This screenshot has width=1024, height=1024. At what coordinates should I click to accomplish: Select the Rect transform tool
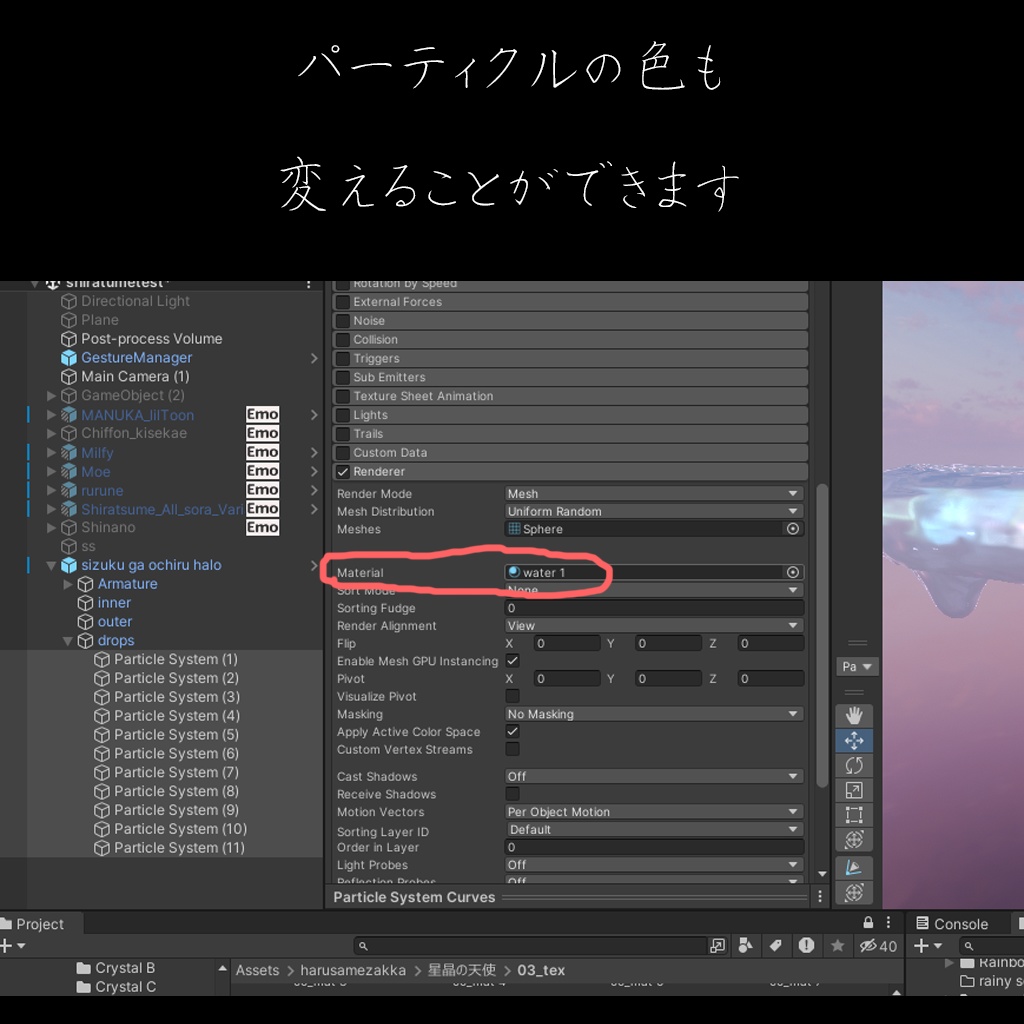coord(855,815)
